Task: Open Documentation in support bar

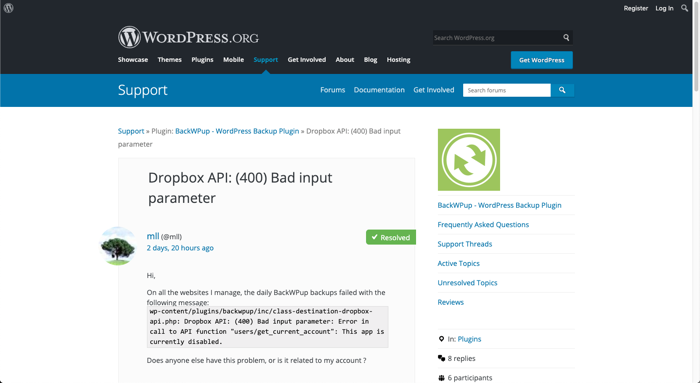Action: pyautogui.click(x=379, y=90)
